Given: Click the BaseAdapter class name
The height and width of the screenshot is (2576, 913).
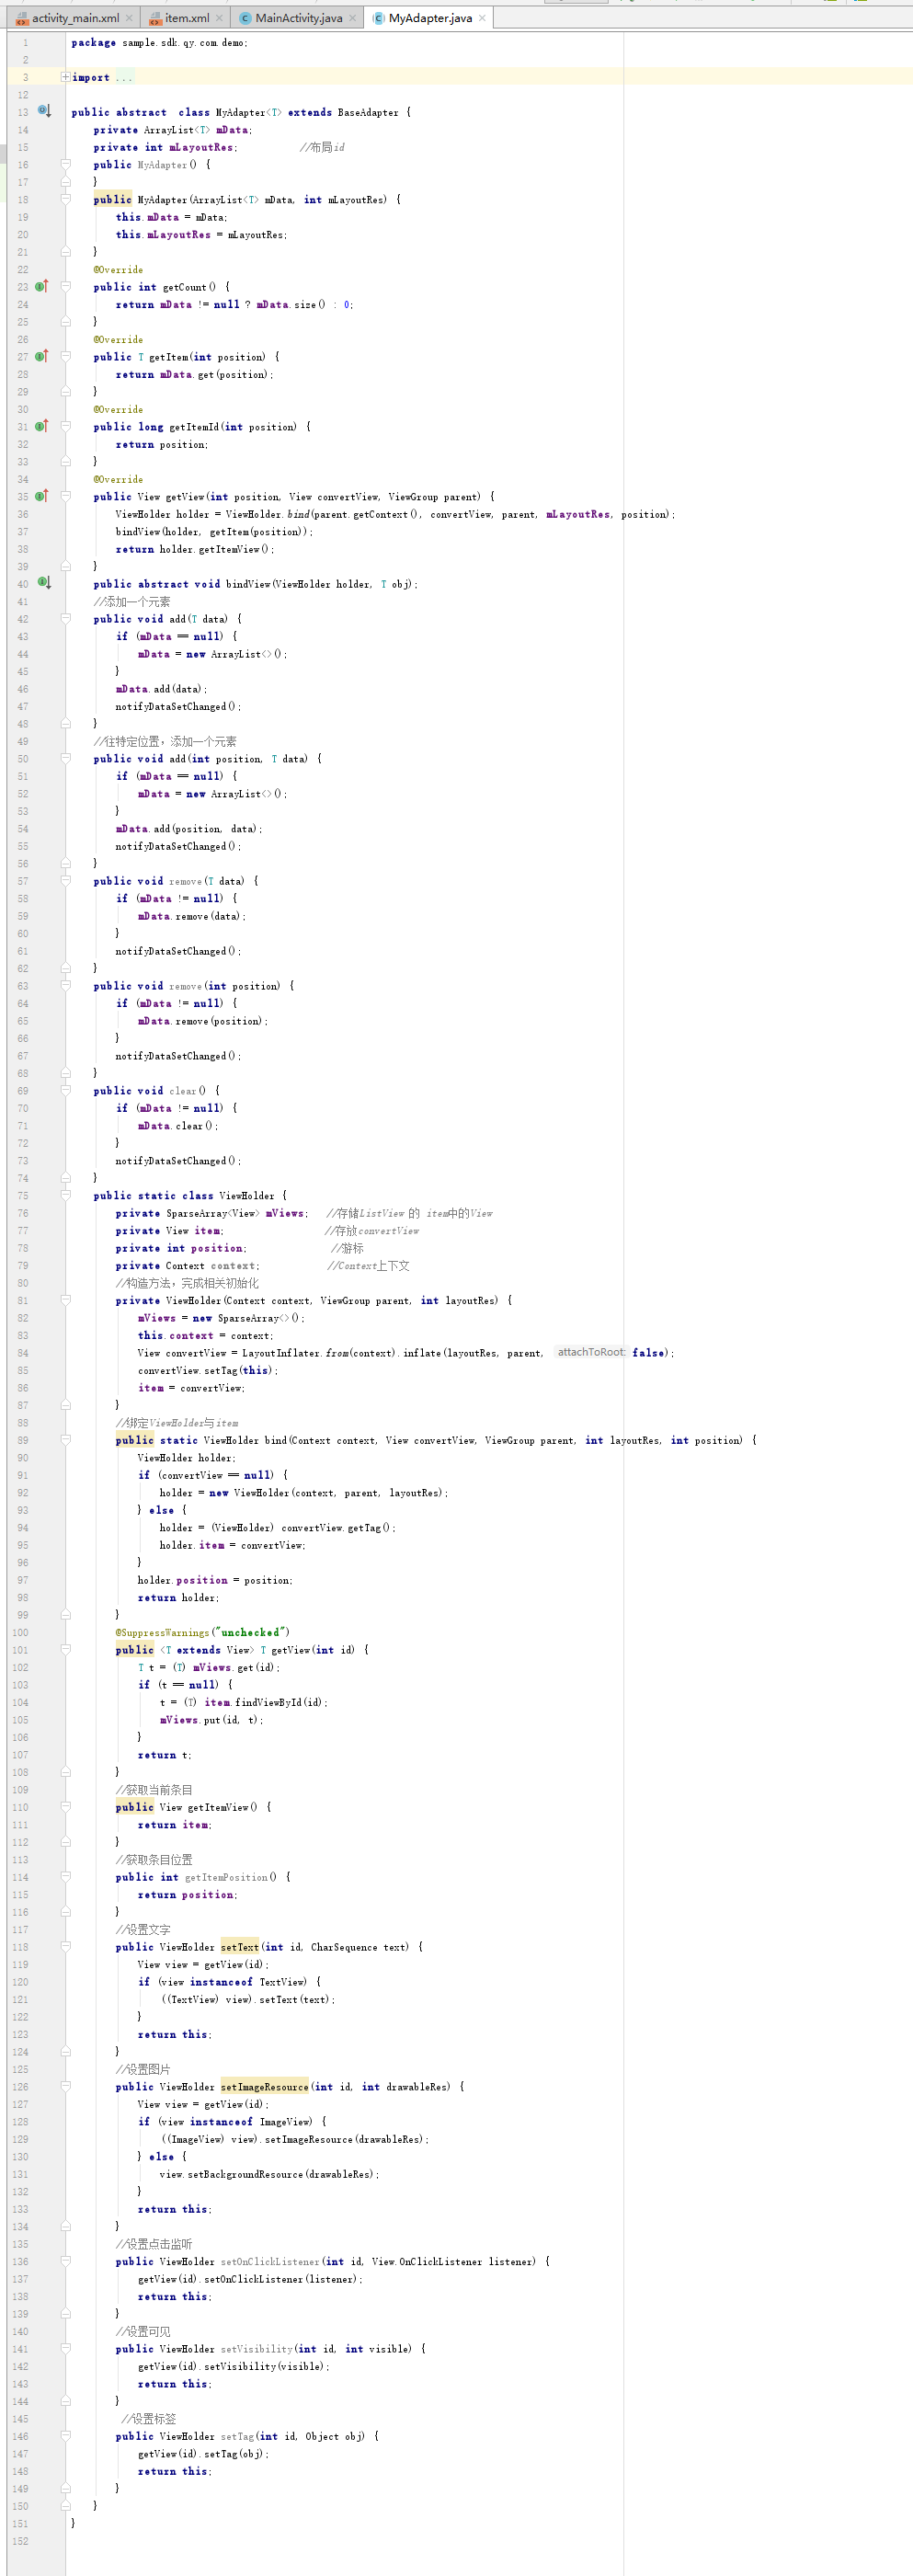Looking at the screenshot, I should tap(368, 112).
